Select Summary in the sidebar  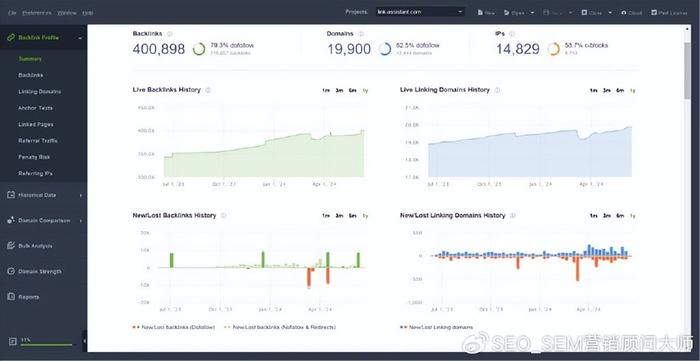coord(30,59)
